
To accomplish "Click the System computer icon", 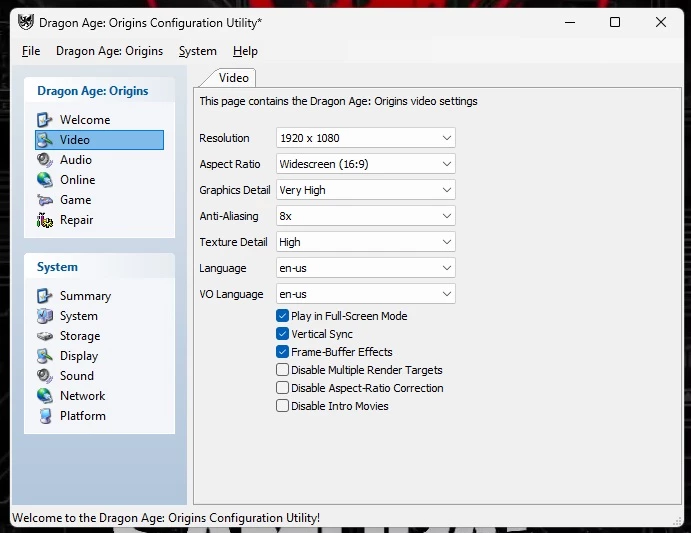I will tap(45, 316).
